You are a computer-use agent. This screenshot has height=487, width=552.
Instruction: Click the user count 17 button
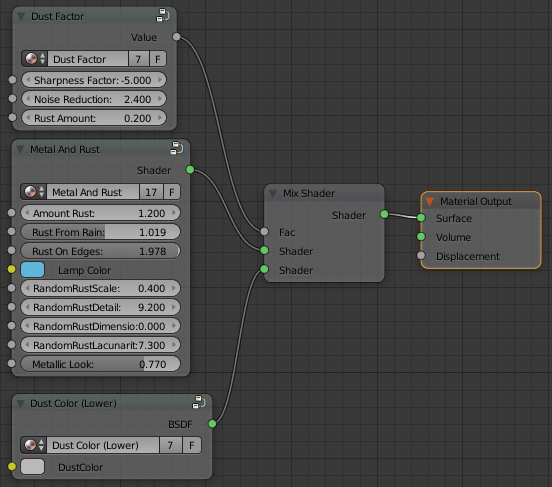point(151,192)
